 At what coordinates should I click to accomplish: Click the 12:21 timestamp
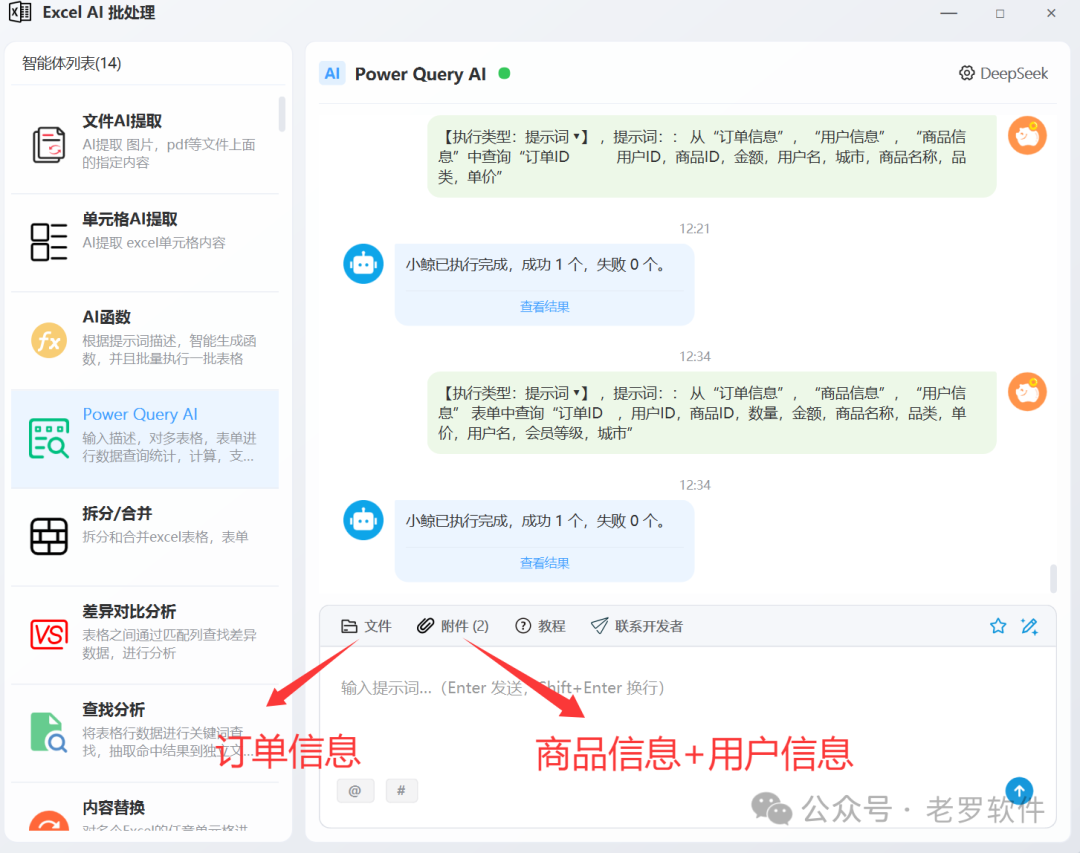[694, 229]
